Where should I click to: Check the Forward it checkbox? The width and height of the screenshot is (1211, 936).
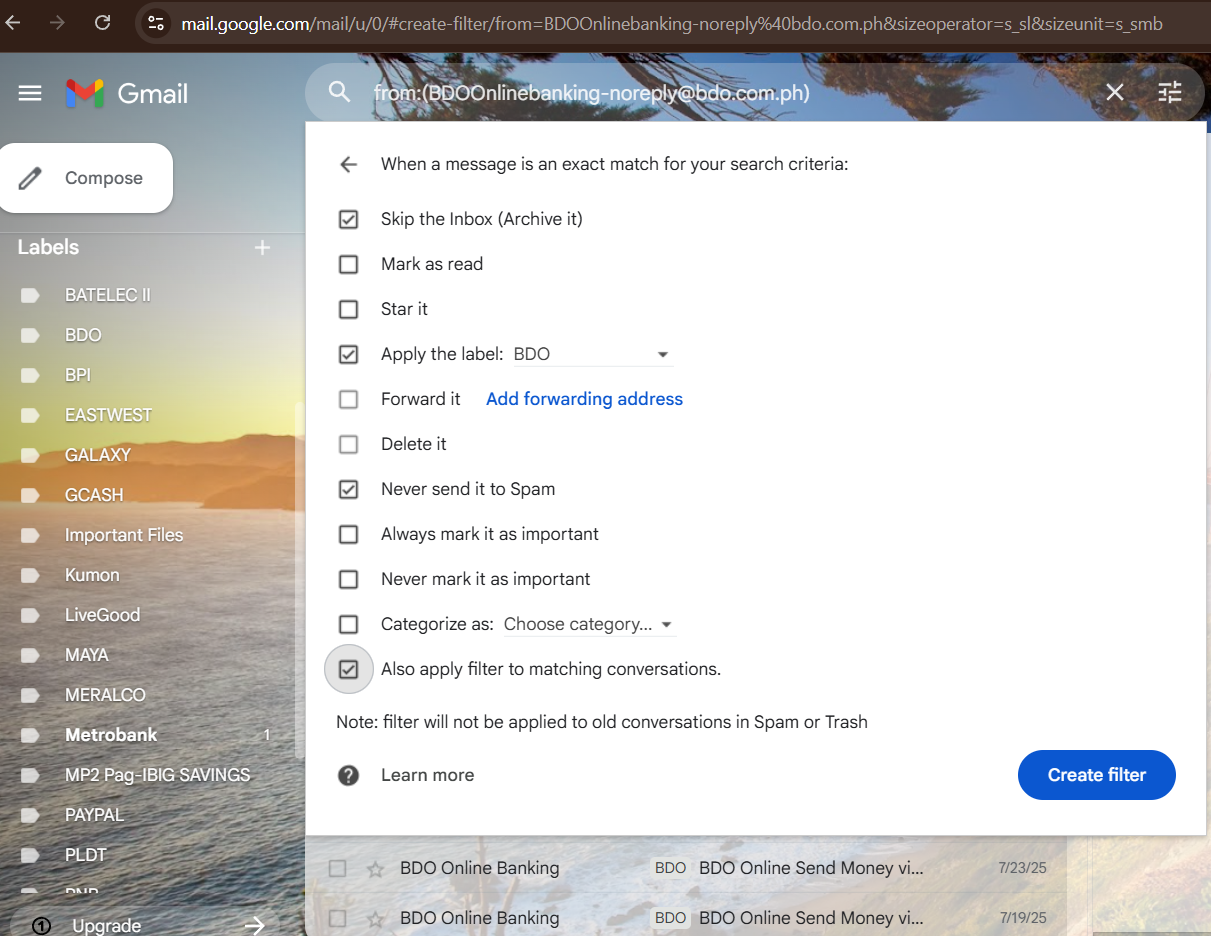click(x=348, y=399)
